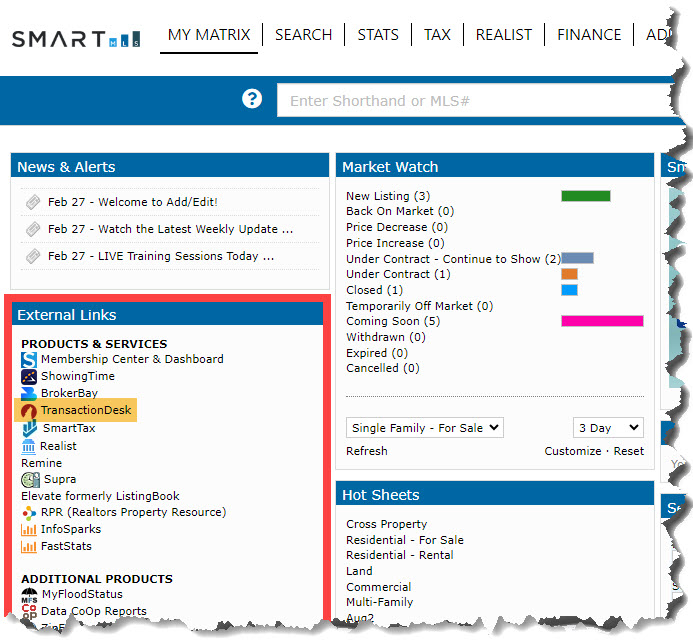The width and height of the screenshot is (693, 643).
Task: Open Temporarily Off Market (0)
Action: point(419,306)
